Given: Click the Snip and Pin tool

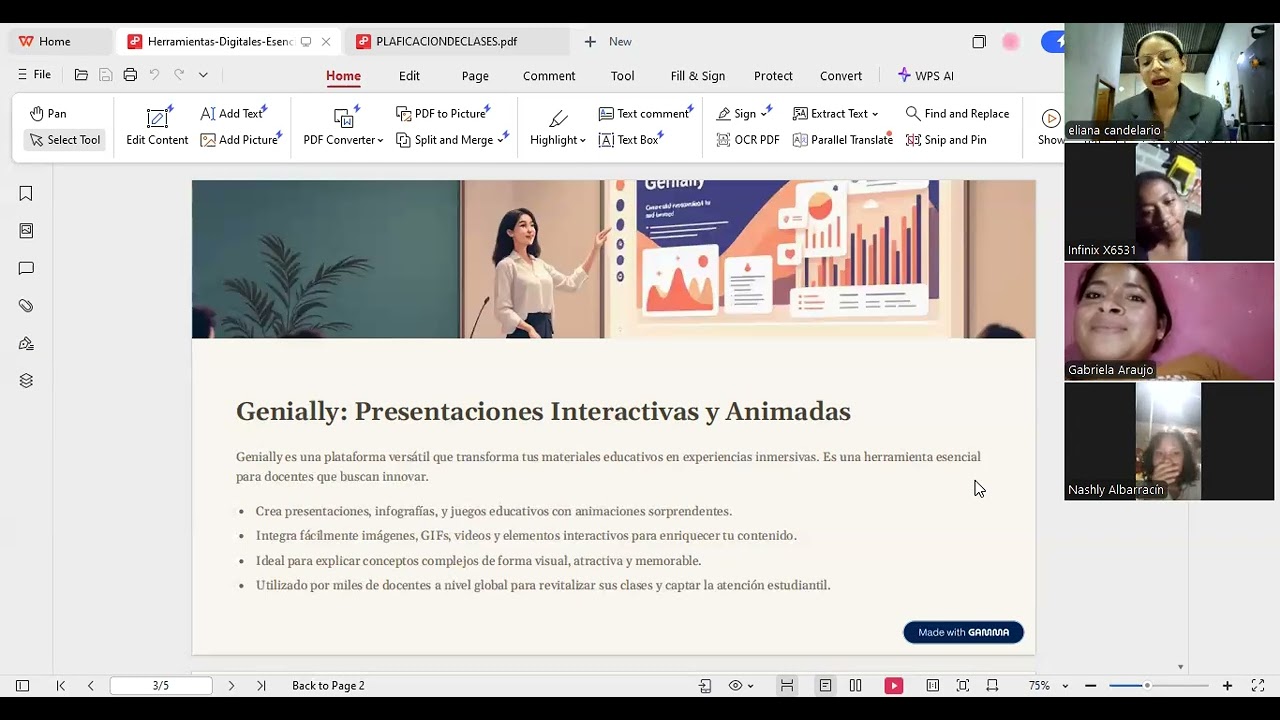Looking at the screenshot, I should (x=946, y=140).
